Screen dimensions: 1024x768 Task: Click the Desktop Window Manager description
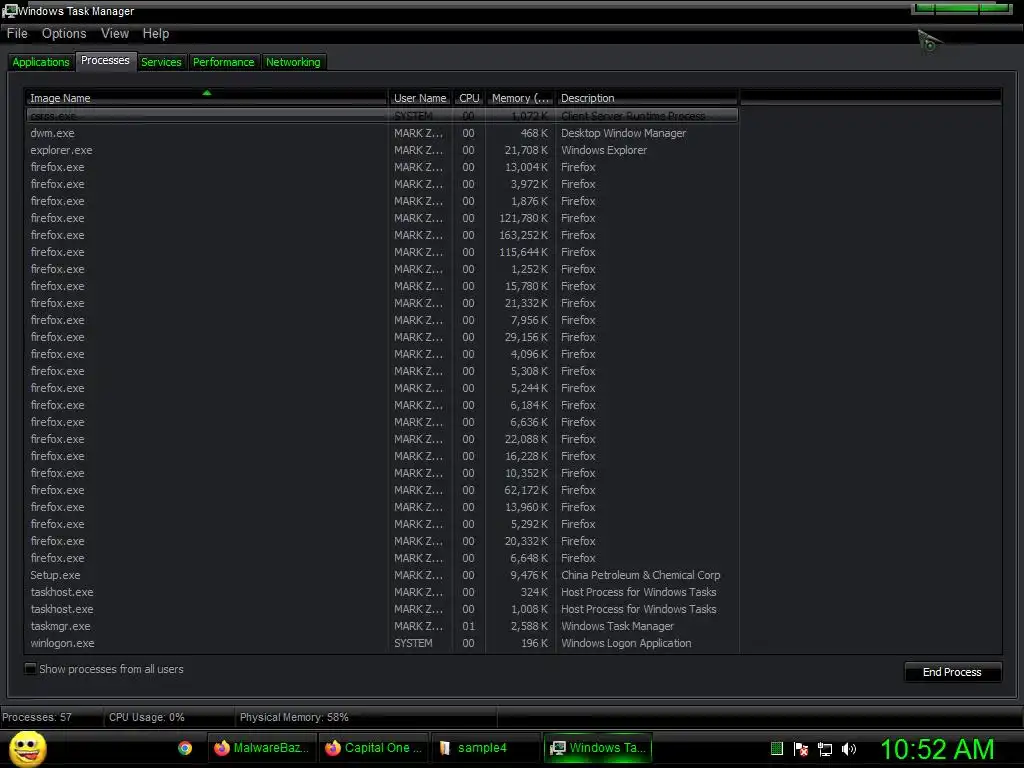[x=624, y=133]
